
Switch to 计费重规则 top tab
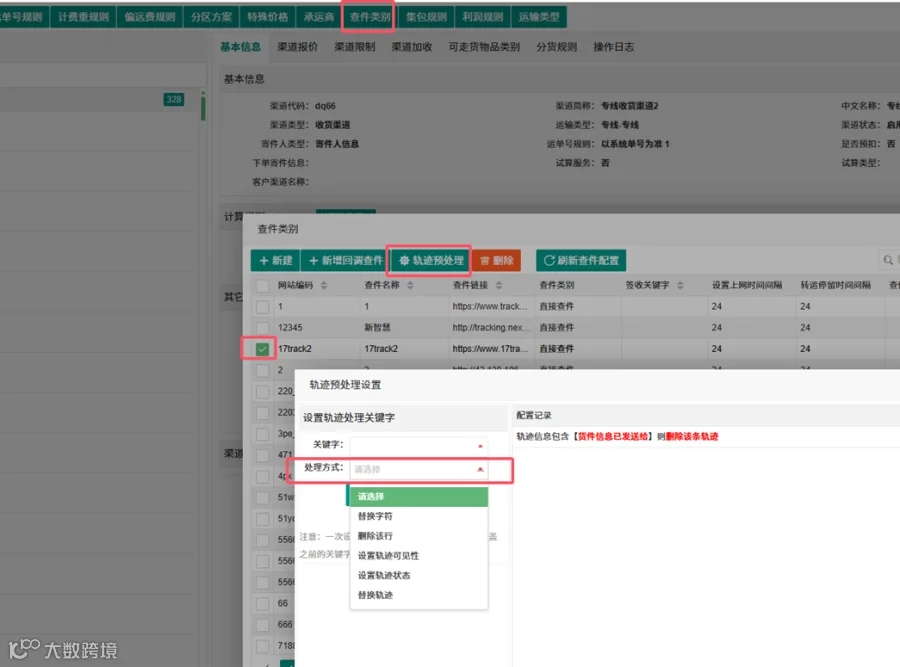[x=83, y=17]
